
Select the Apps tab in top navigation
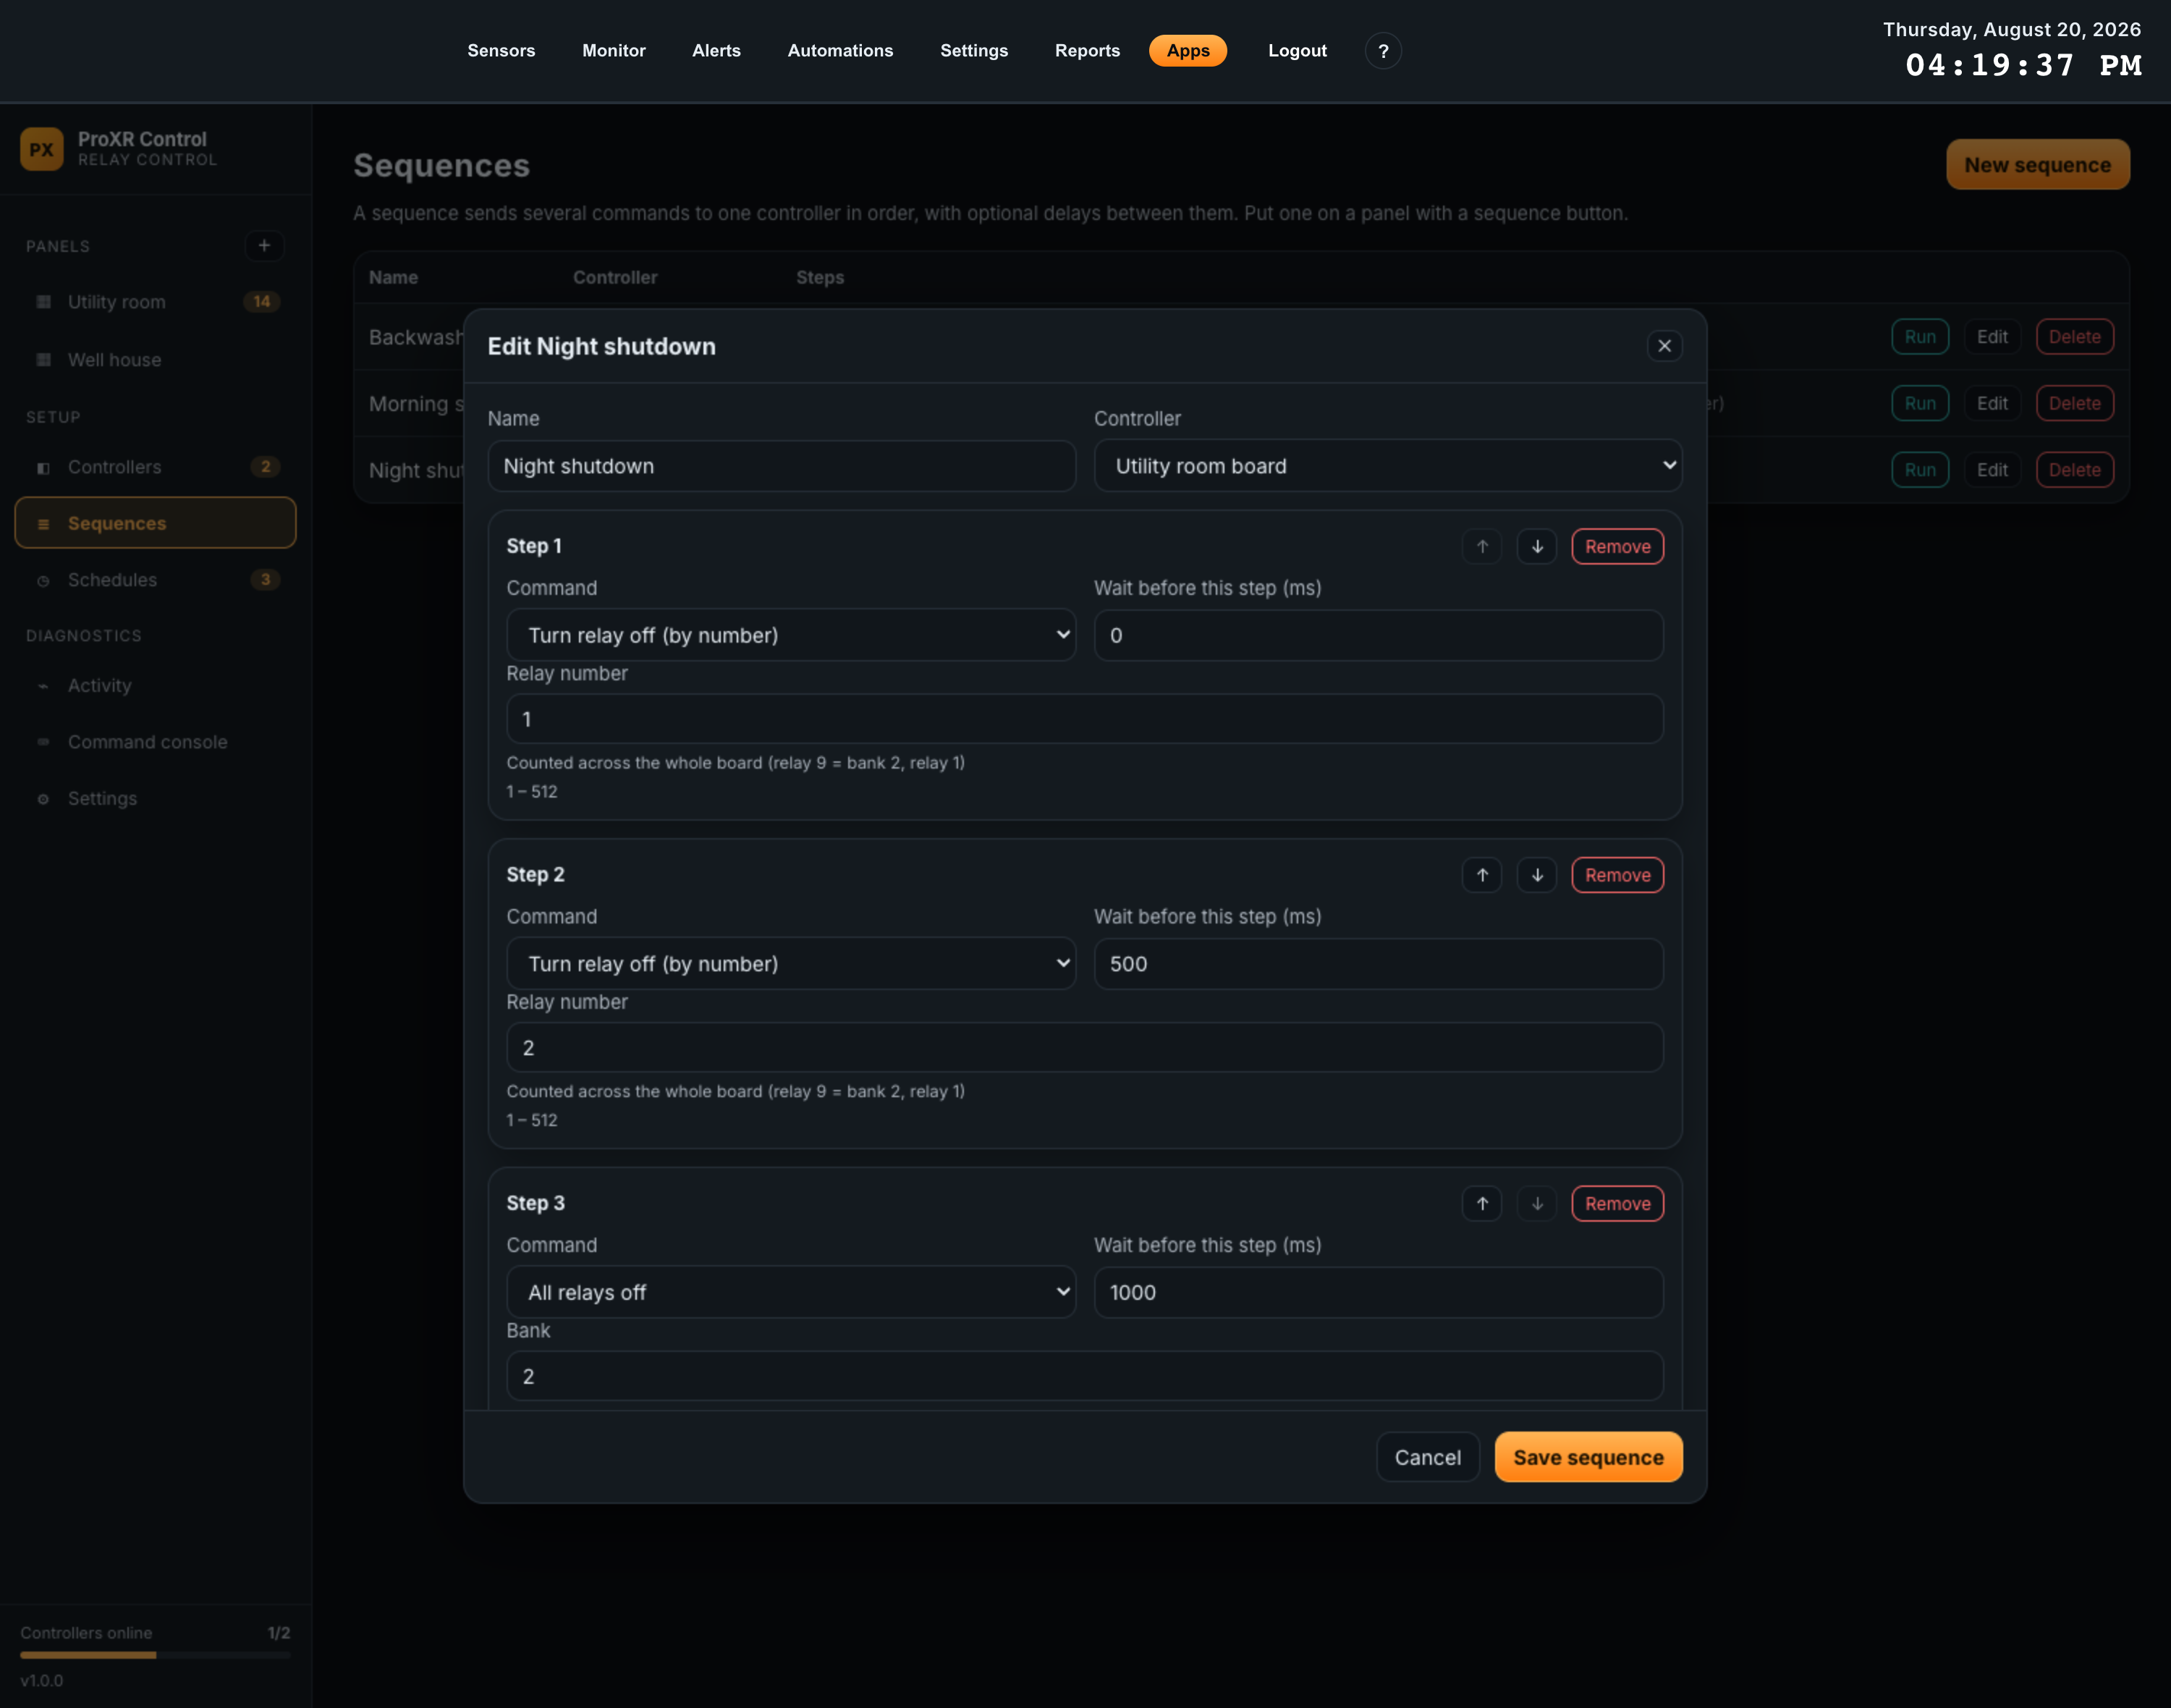[x=1188, y=51]
